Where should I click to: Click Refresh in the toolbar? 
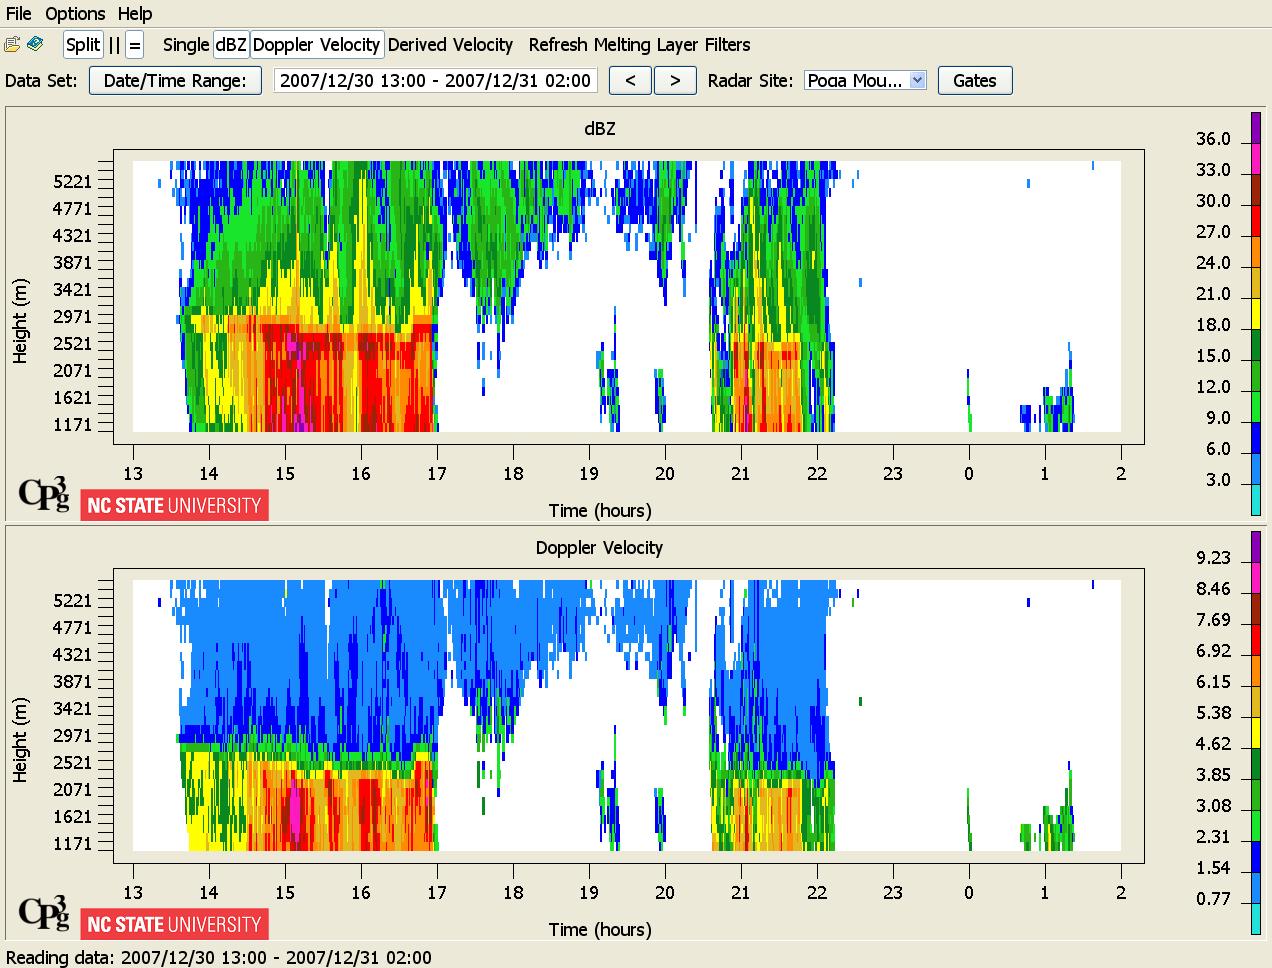click(x=558, y=45)
